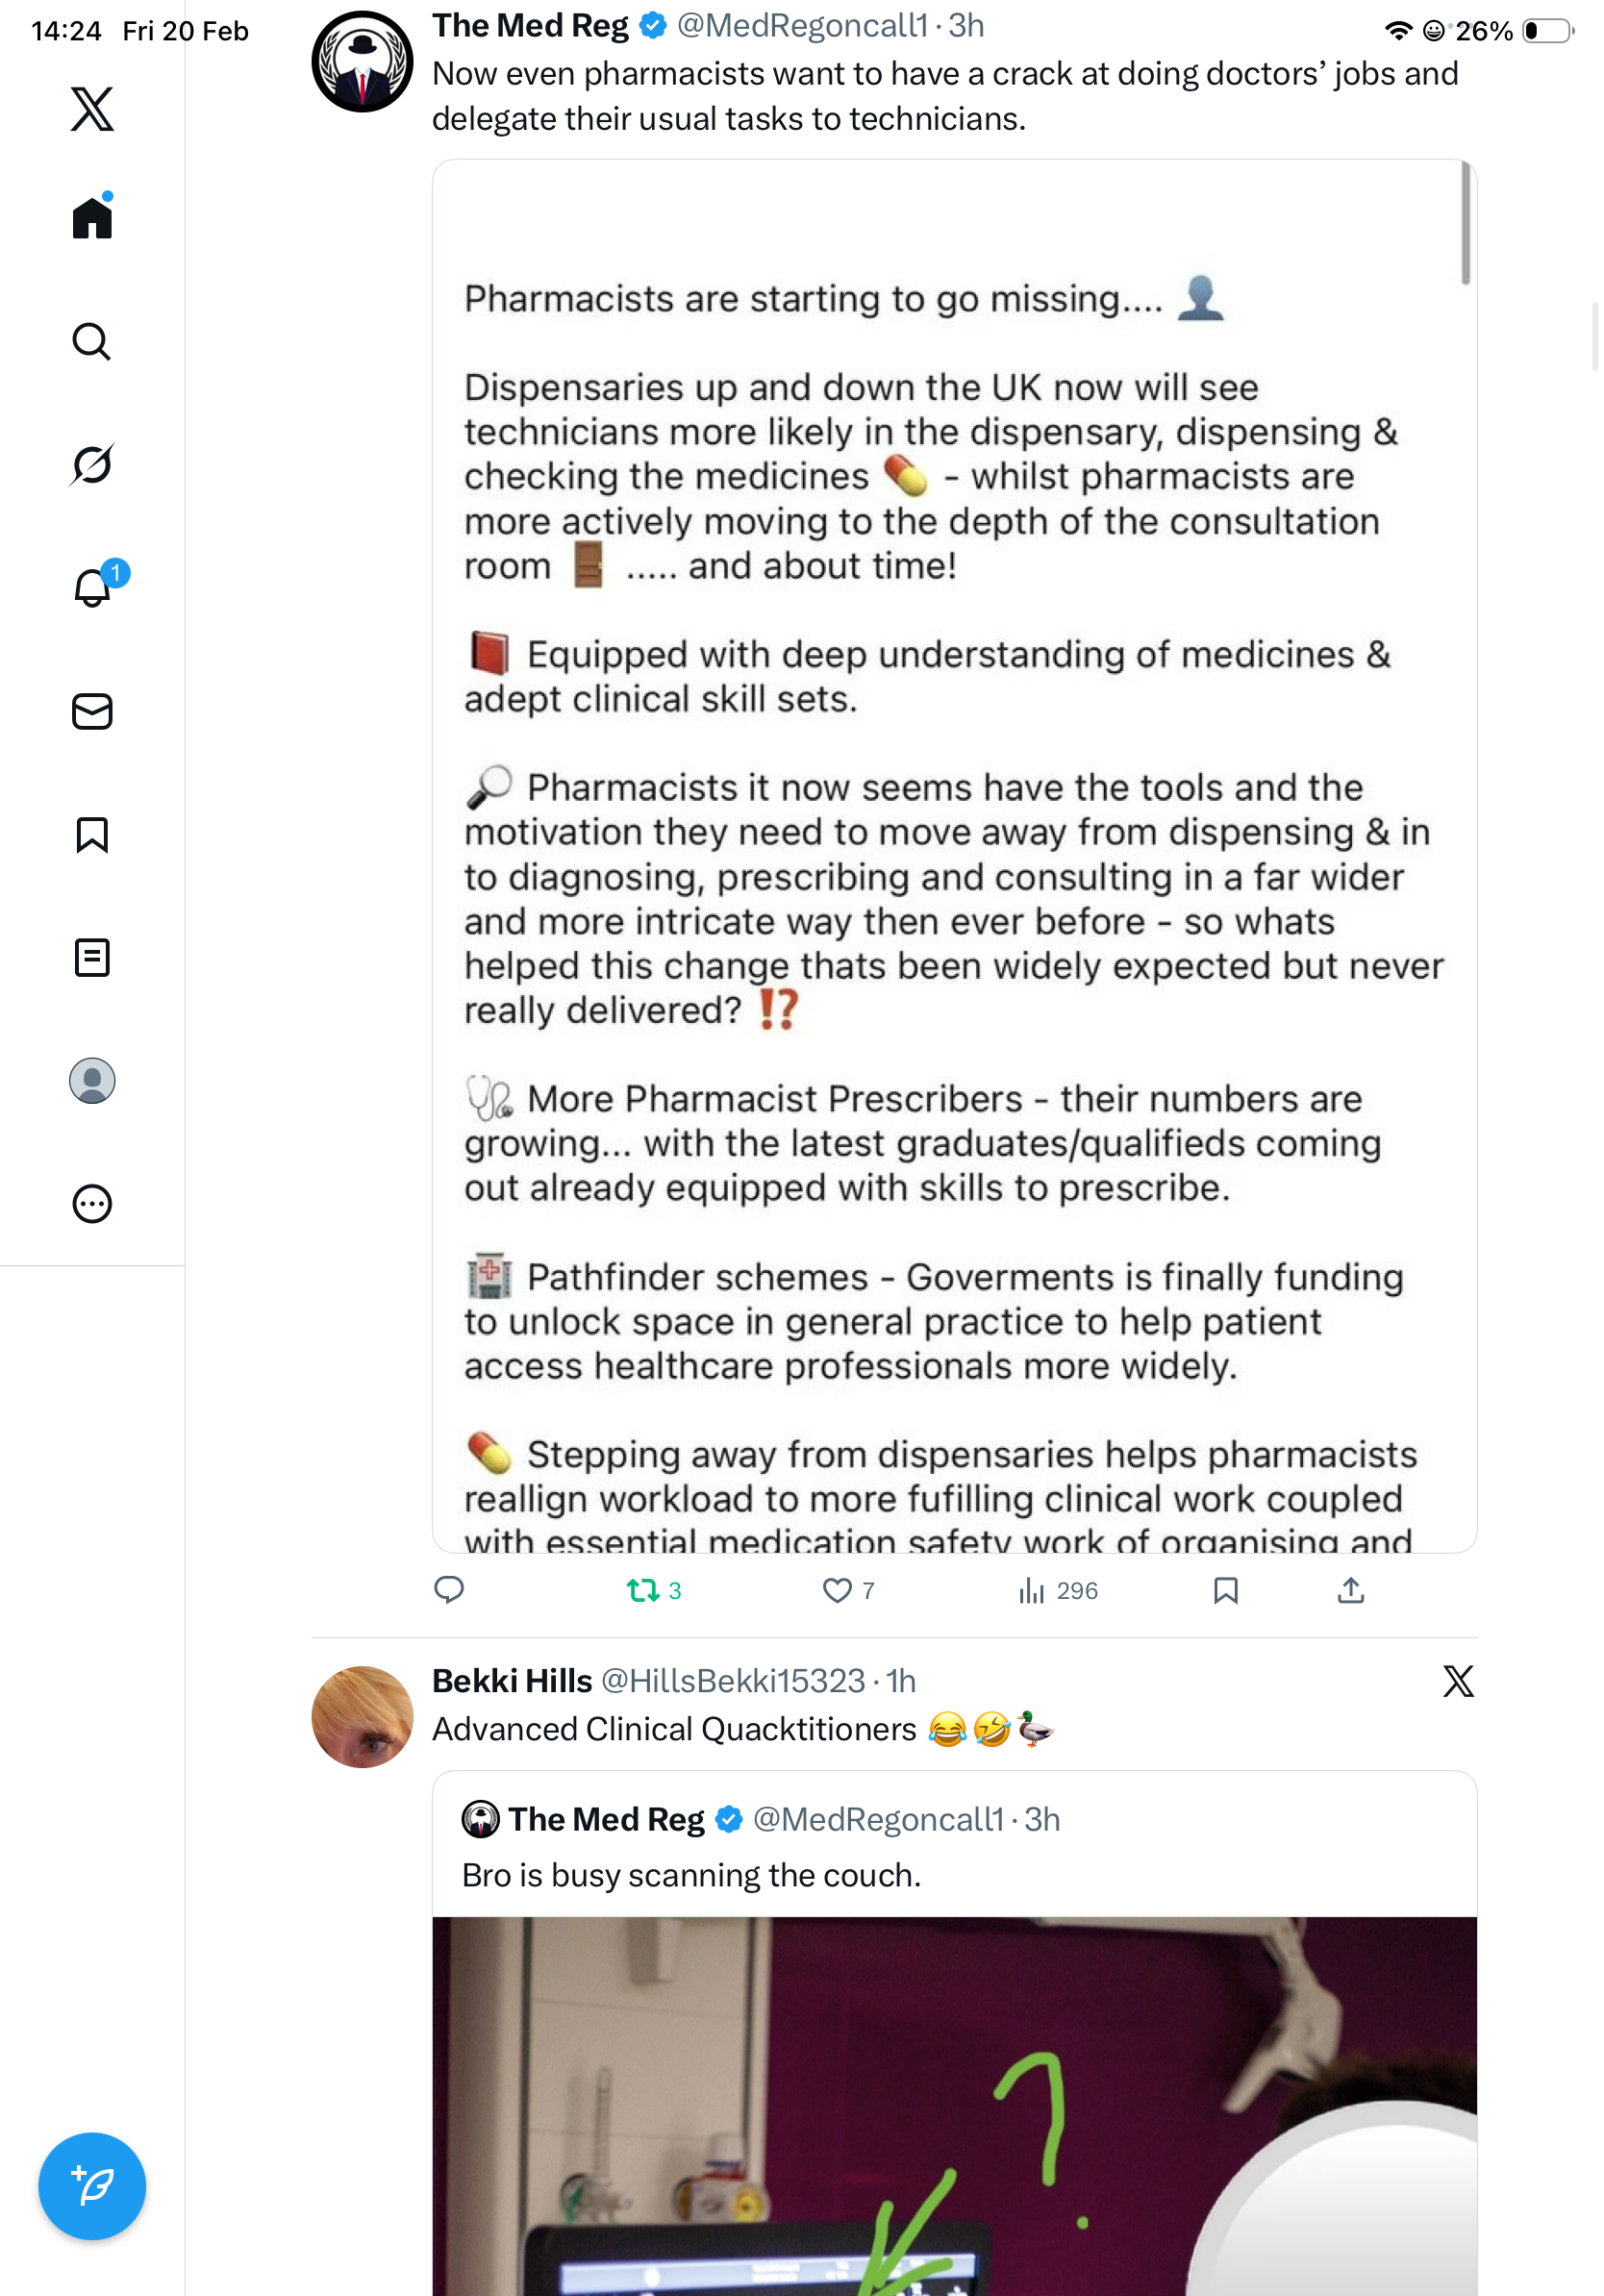Image resolution: width=1604 pixels, height=2296 pixels.
Task: Undo repost on the pharmacist post
Action: [643, 1590]
